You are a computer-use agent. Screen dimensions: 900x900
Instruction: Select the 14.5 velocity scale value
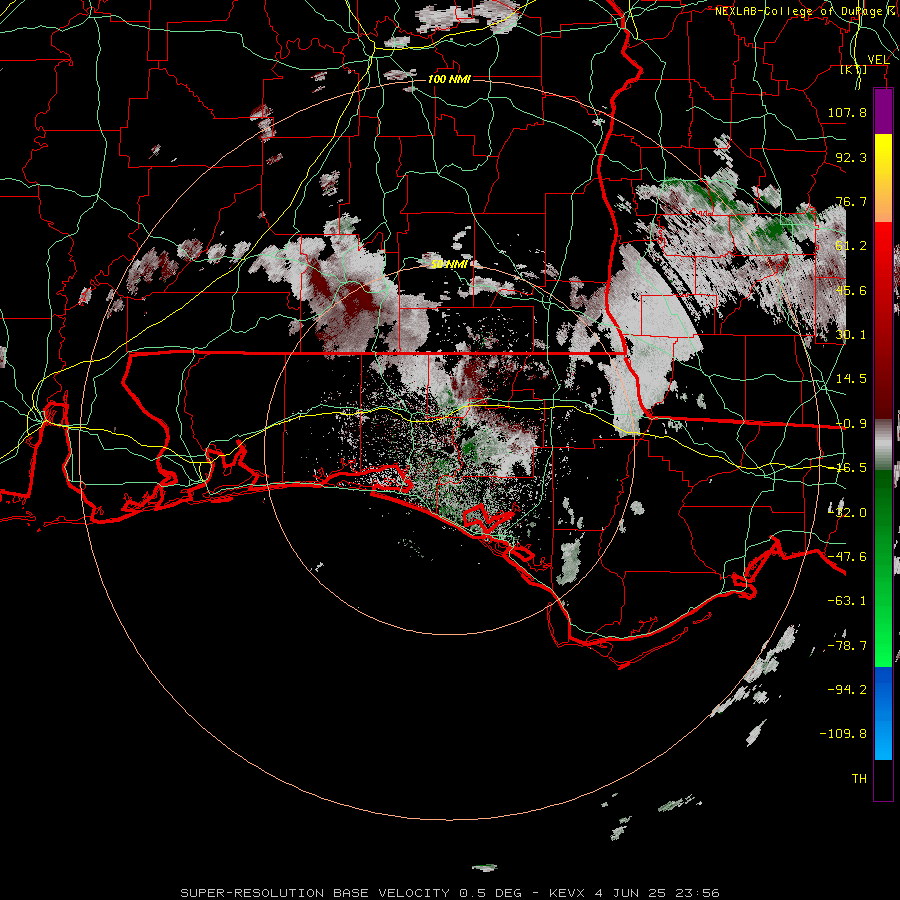tap(851, 379)
